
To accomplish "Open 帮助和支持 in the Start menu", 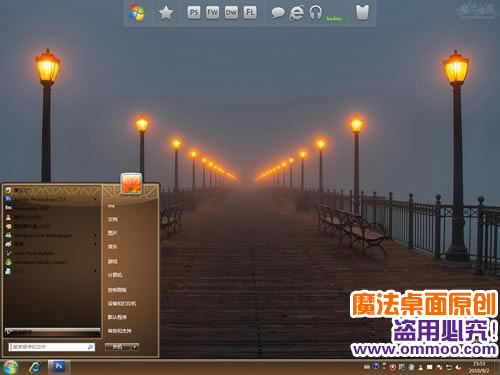I will (120, 331).
